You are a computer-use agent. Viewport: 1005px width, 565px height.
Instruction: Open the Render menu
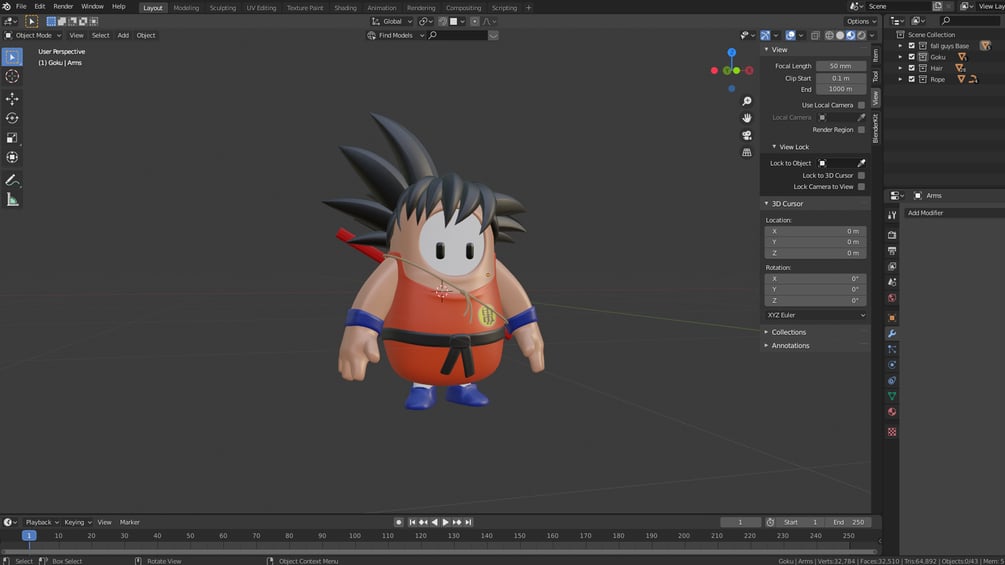coord(63,6)
